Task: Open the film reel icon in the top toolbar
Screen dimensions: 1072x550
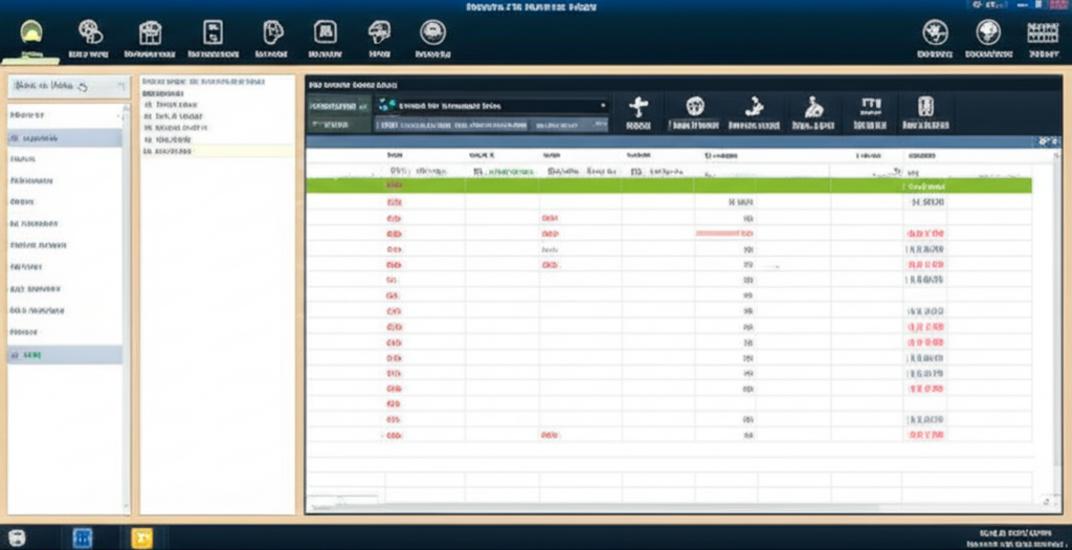Action: click(x=90, y=33)
